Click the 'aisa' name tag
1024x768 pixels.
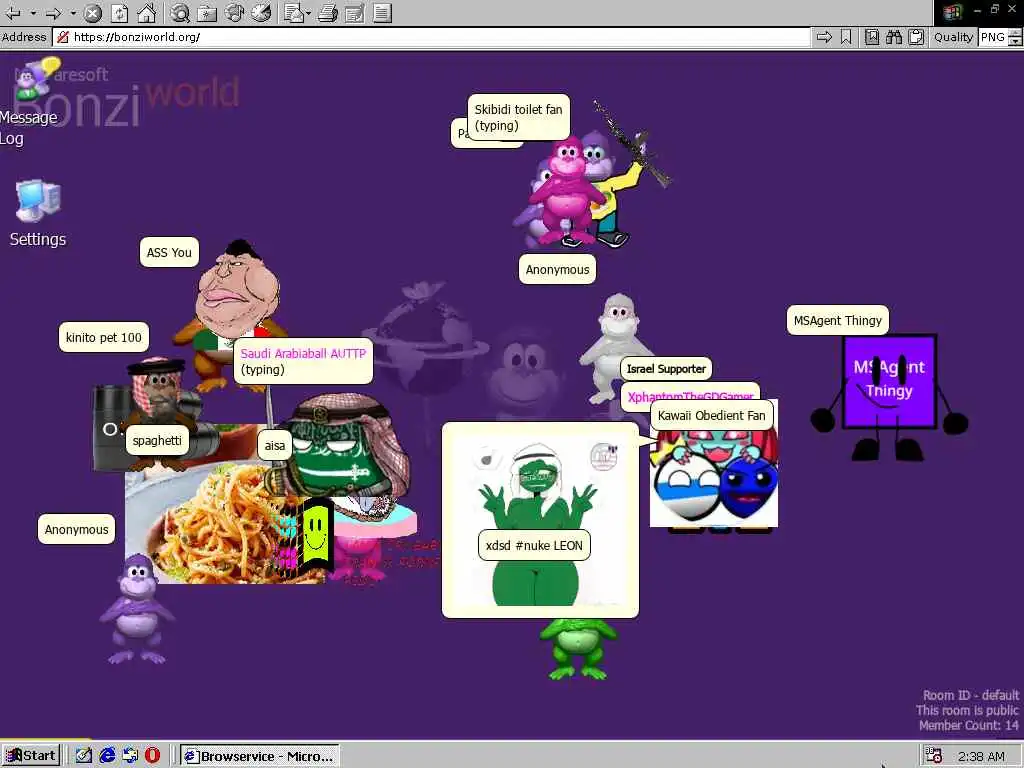click(x=274, y=445)
